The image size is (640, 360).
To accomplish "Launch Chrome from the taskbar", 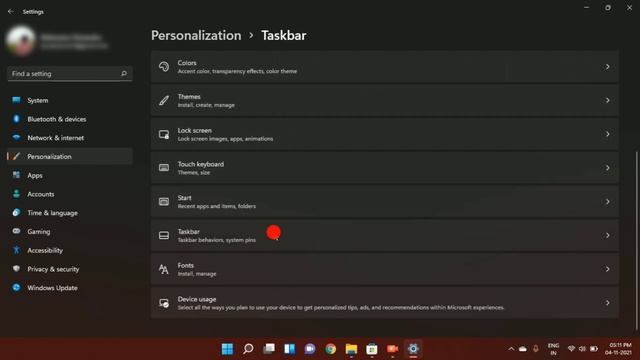I will (x=331, y=349).
